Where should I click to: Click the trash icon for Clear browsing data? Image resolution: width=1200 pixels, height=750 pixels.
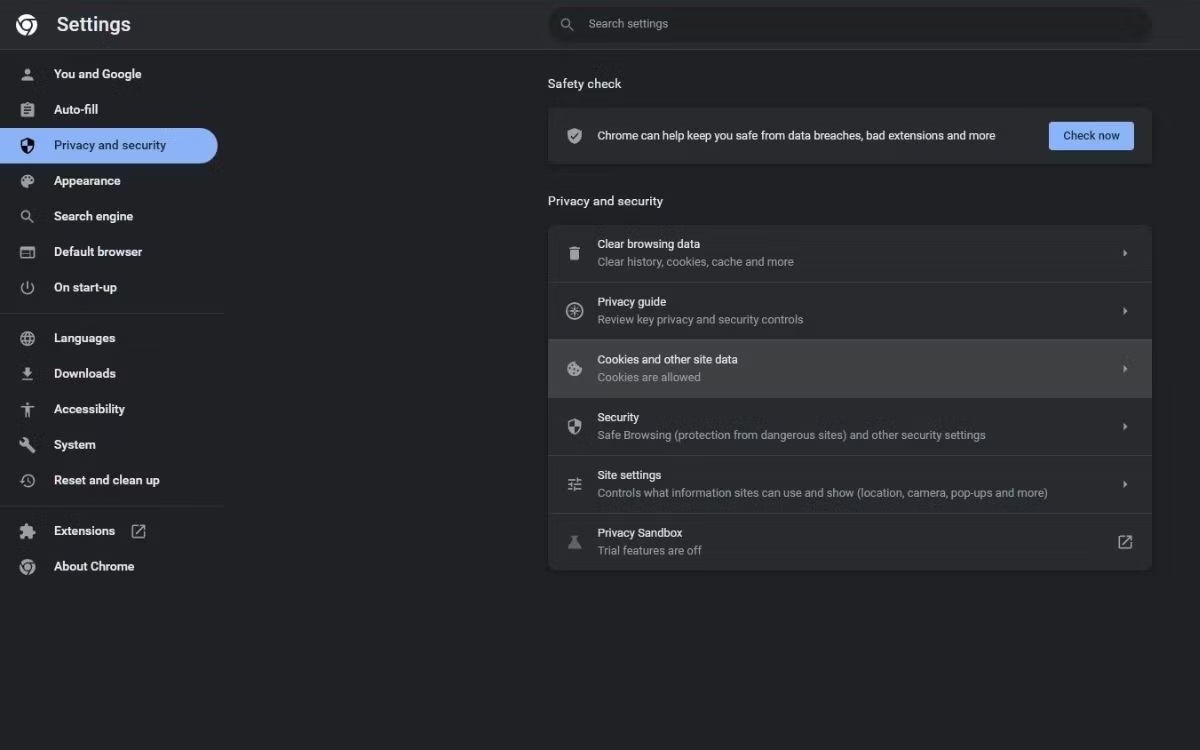click(574, 253)
